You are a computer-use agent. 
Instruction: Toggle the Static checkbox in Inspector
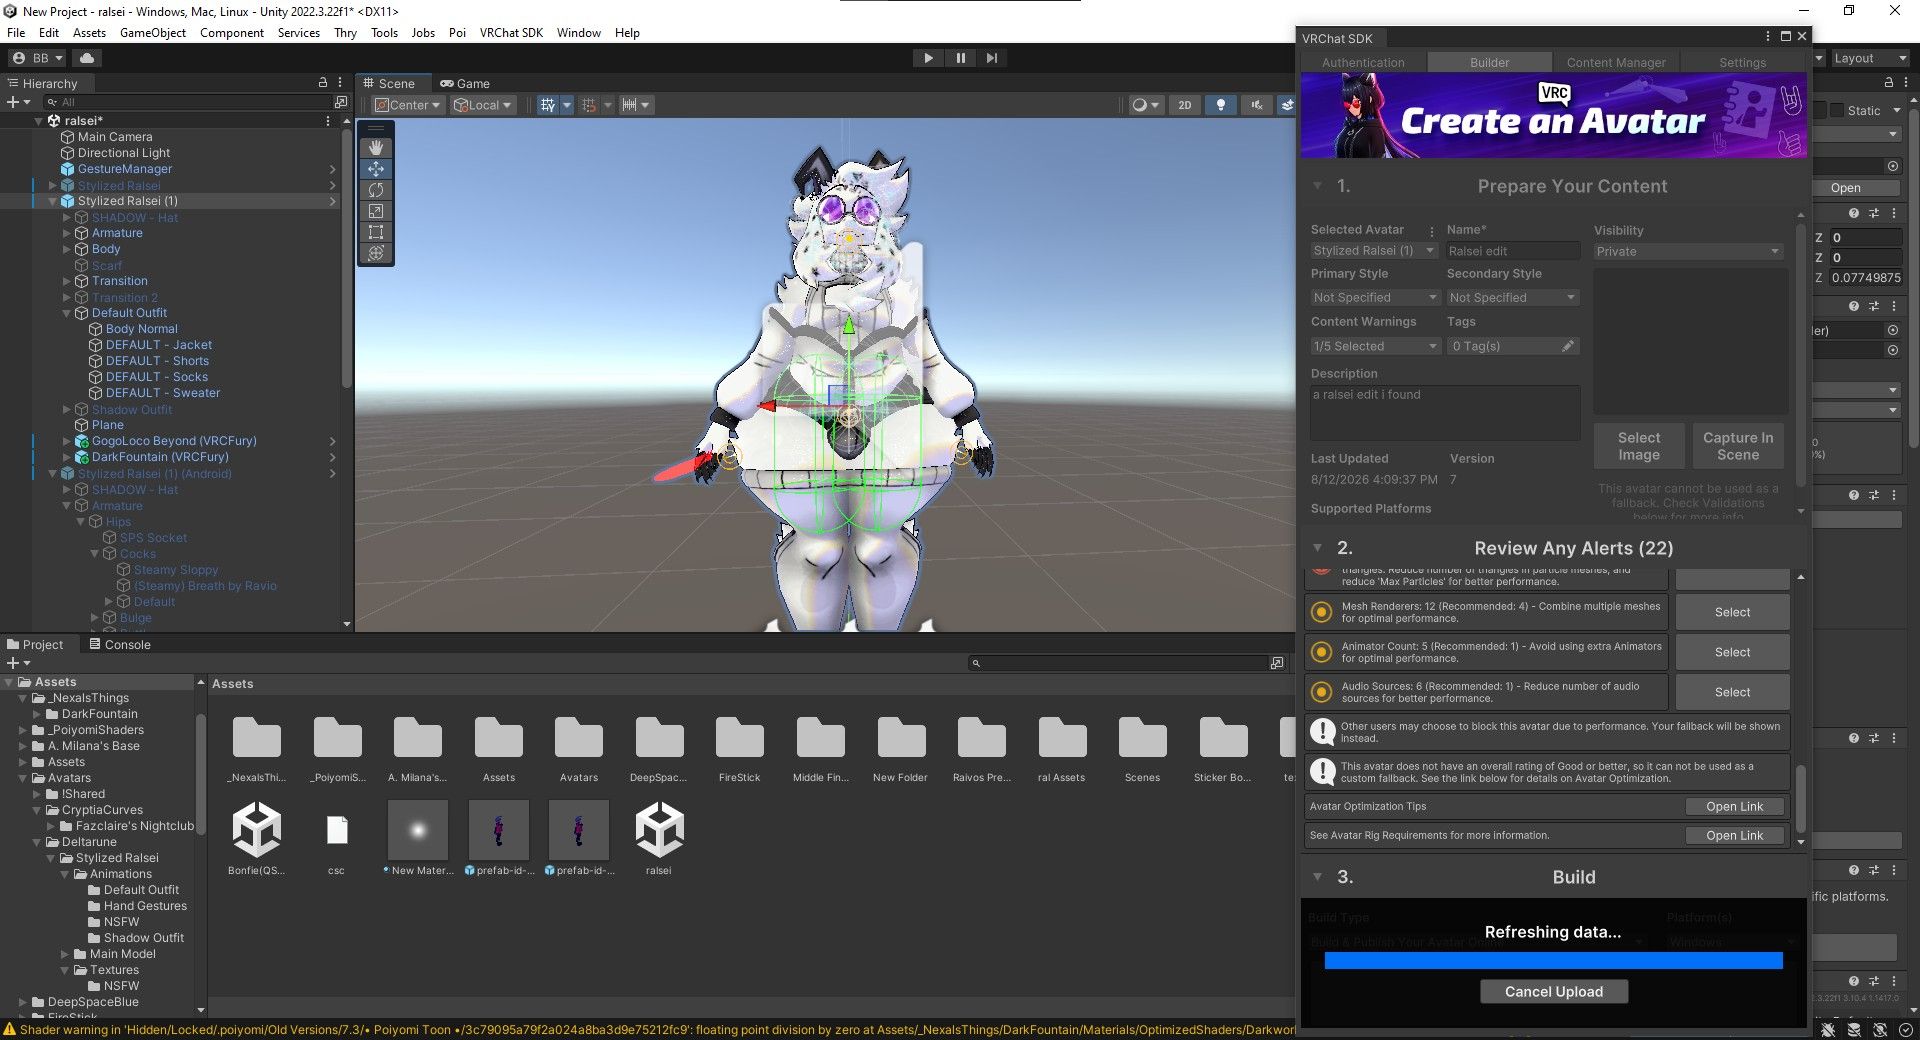pos(1836,110)
